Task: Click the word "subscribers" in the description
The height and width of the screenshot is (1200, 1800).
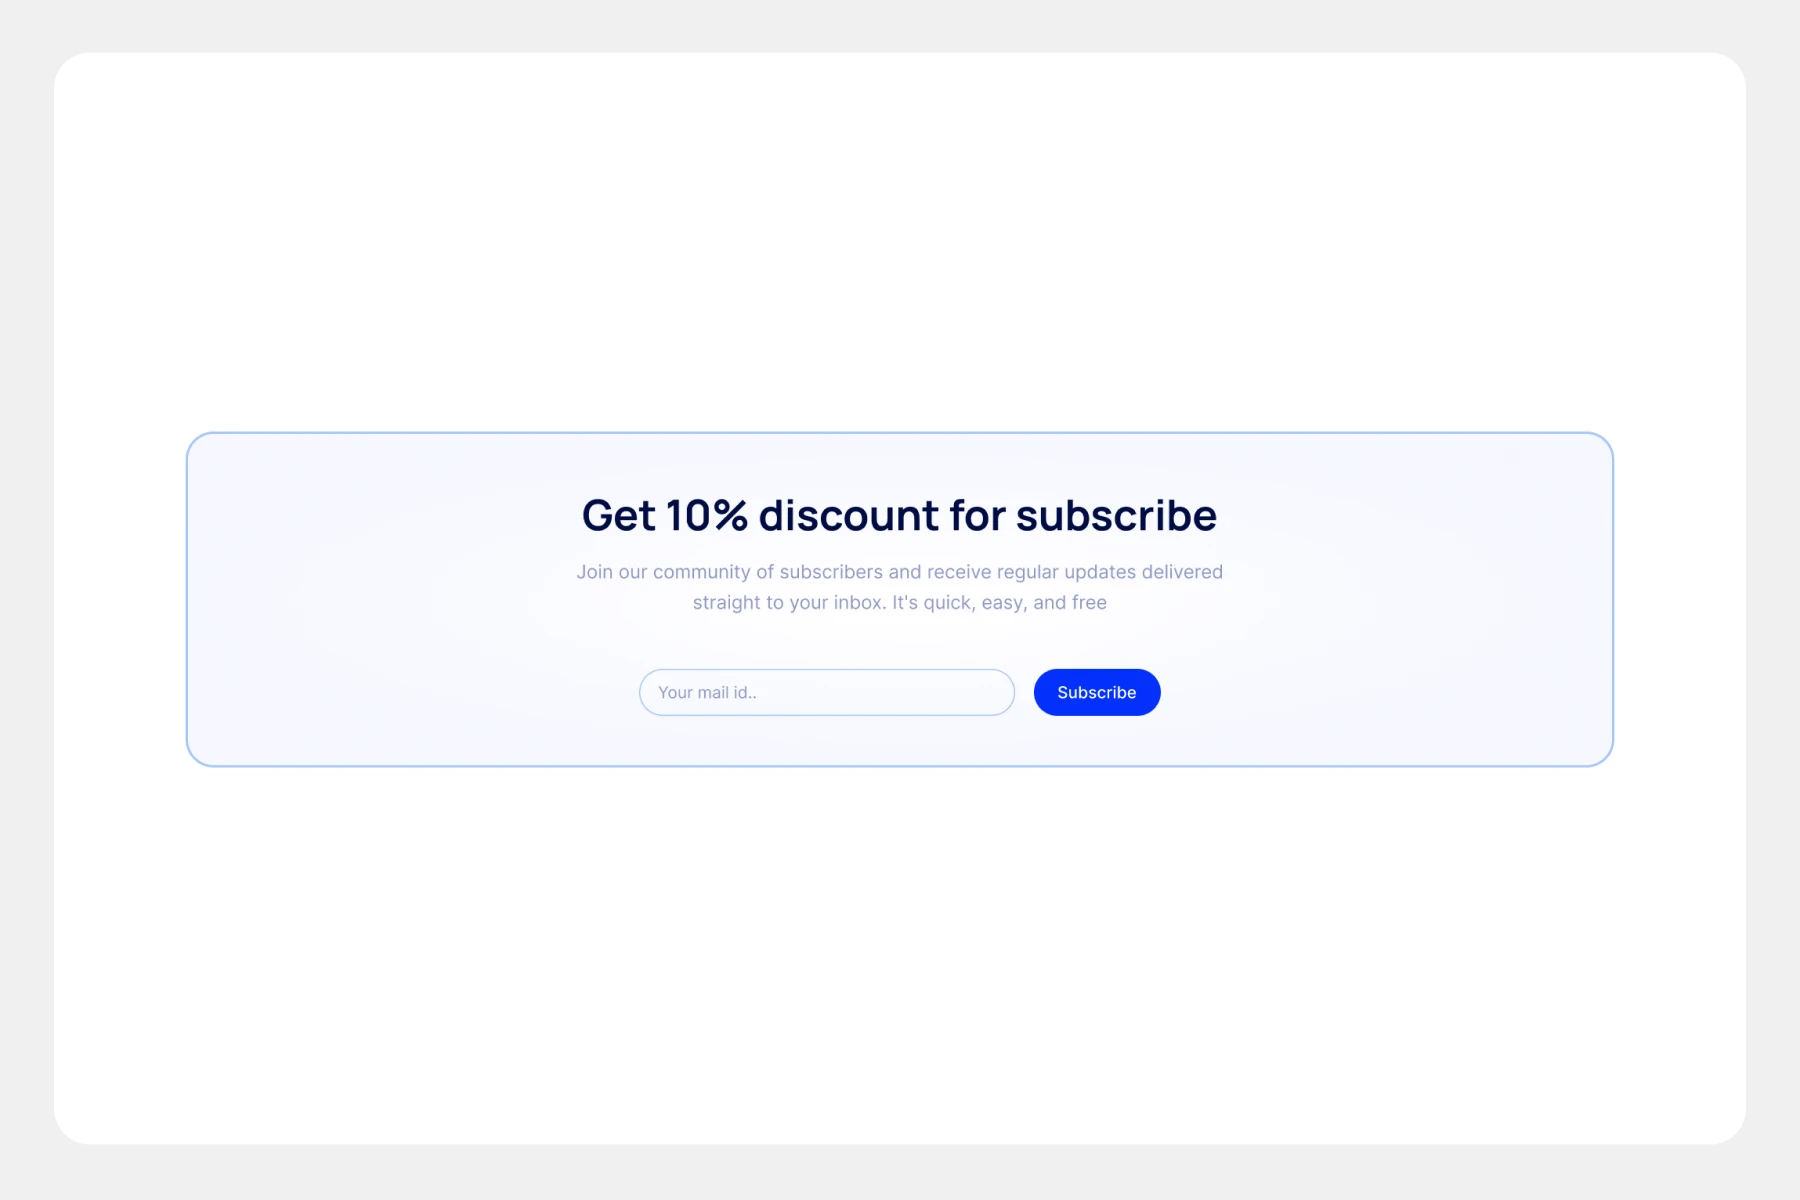Action: [831, 572]
